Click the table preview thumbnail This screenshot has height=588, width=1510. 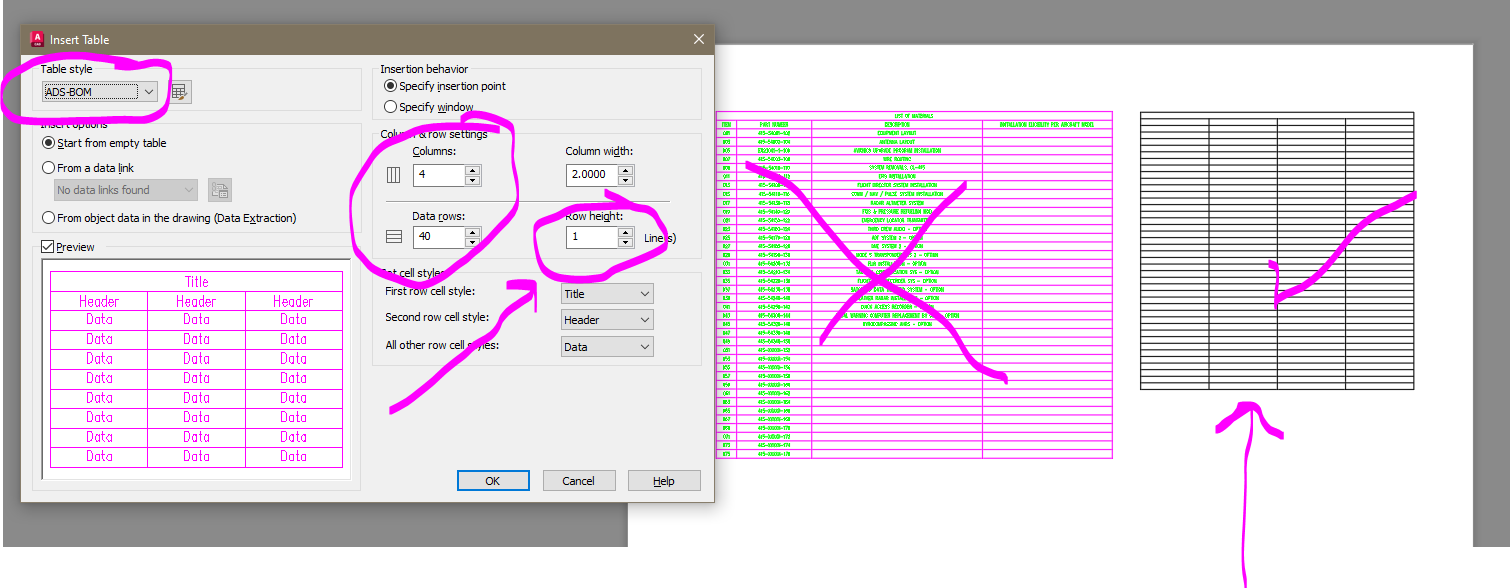pyautogui.click(x=196, y=370)
